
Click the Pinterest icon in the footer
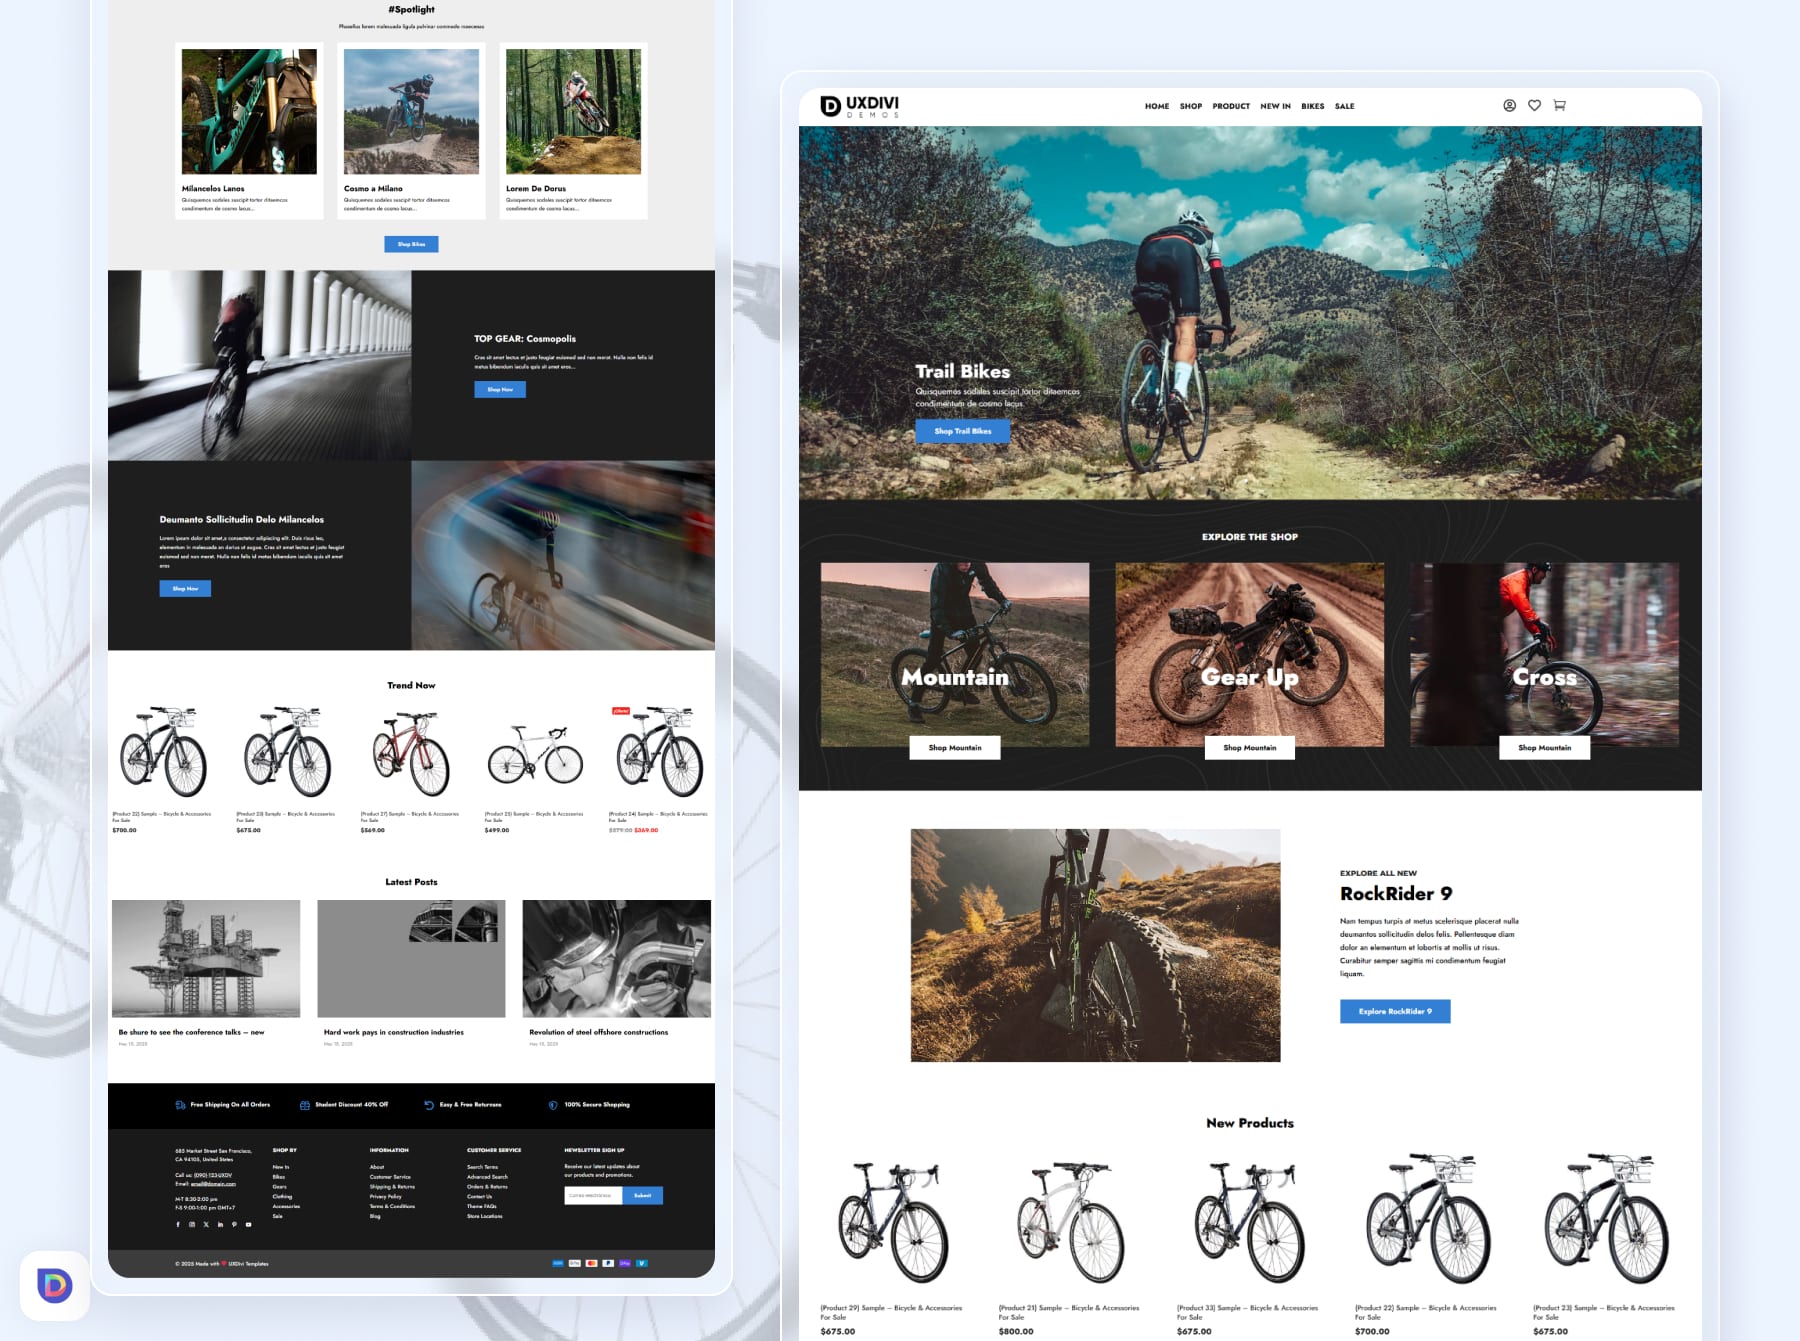coord(234,1224)
